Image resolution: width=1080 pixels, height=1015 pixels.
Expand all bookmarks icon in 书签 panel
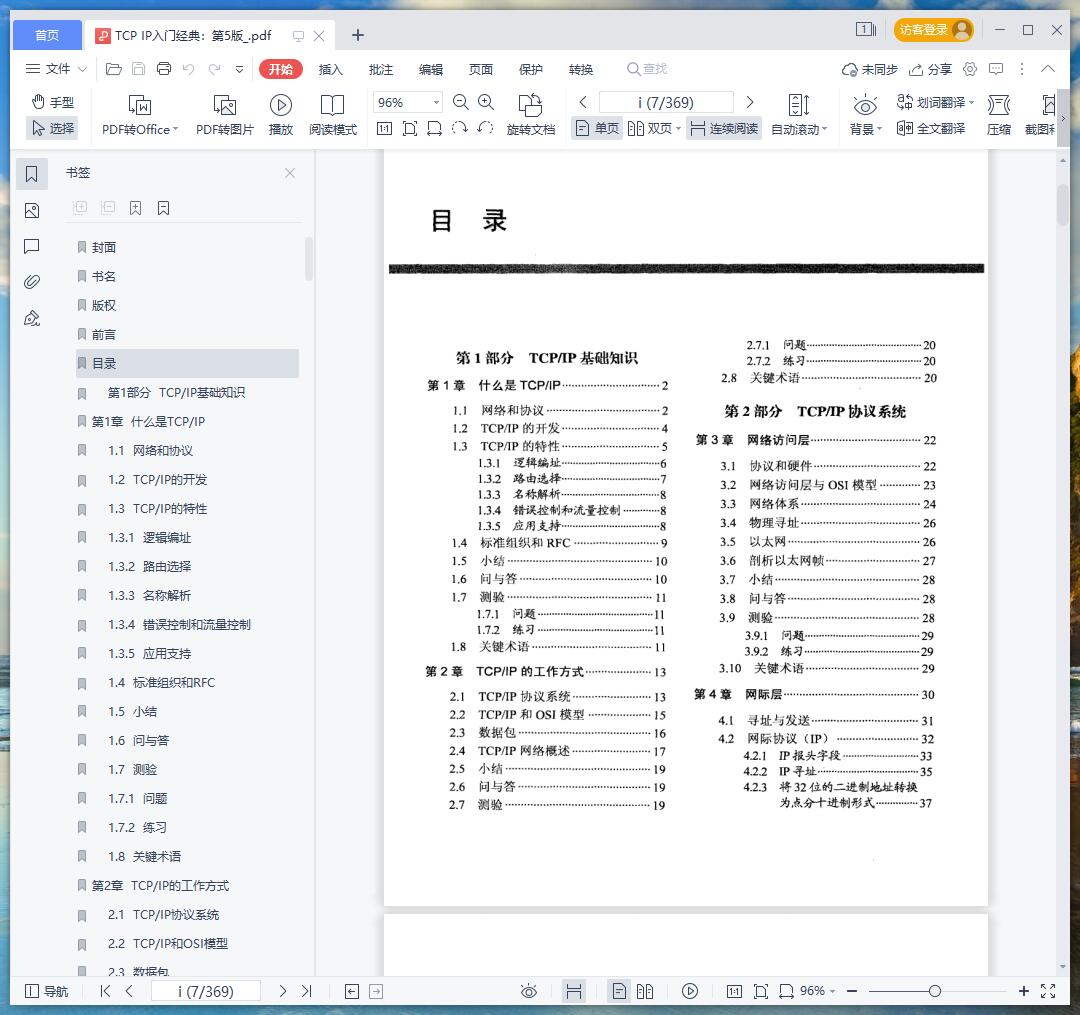click(x=80, y=208)
